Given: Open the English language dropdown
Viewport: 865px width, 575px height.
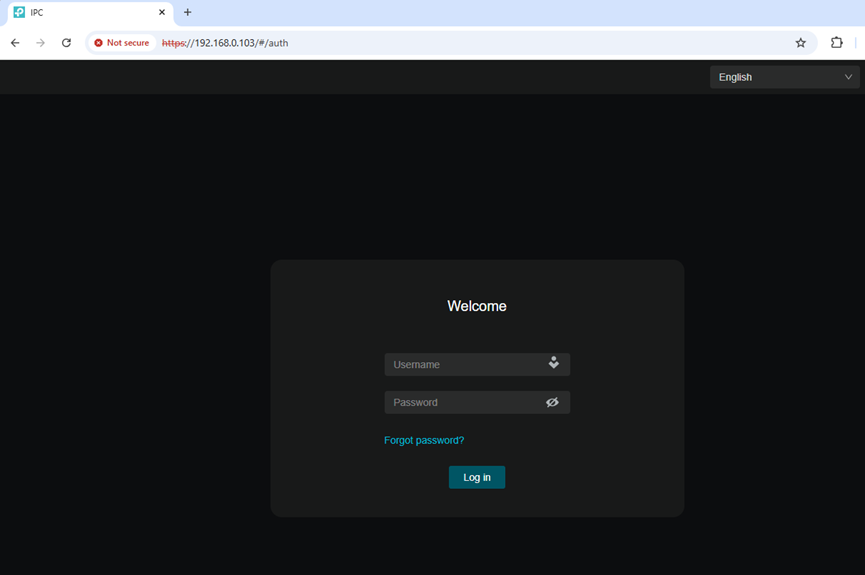Looking at the screenshot, I should [x=784, y=77].
